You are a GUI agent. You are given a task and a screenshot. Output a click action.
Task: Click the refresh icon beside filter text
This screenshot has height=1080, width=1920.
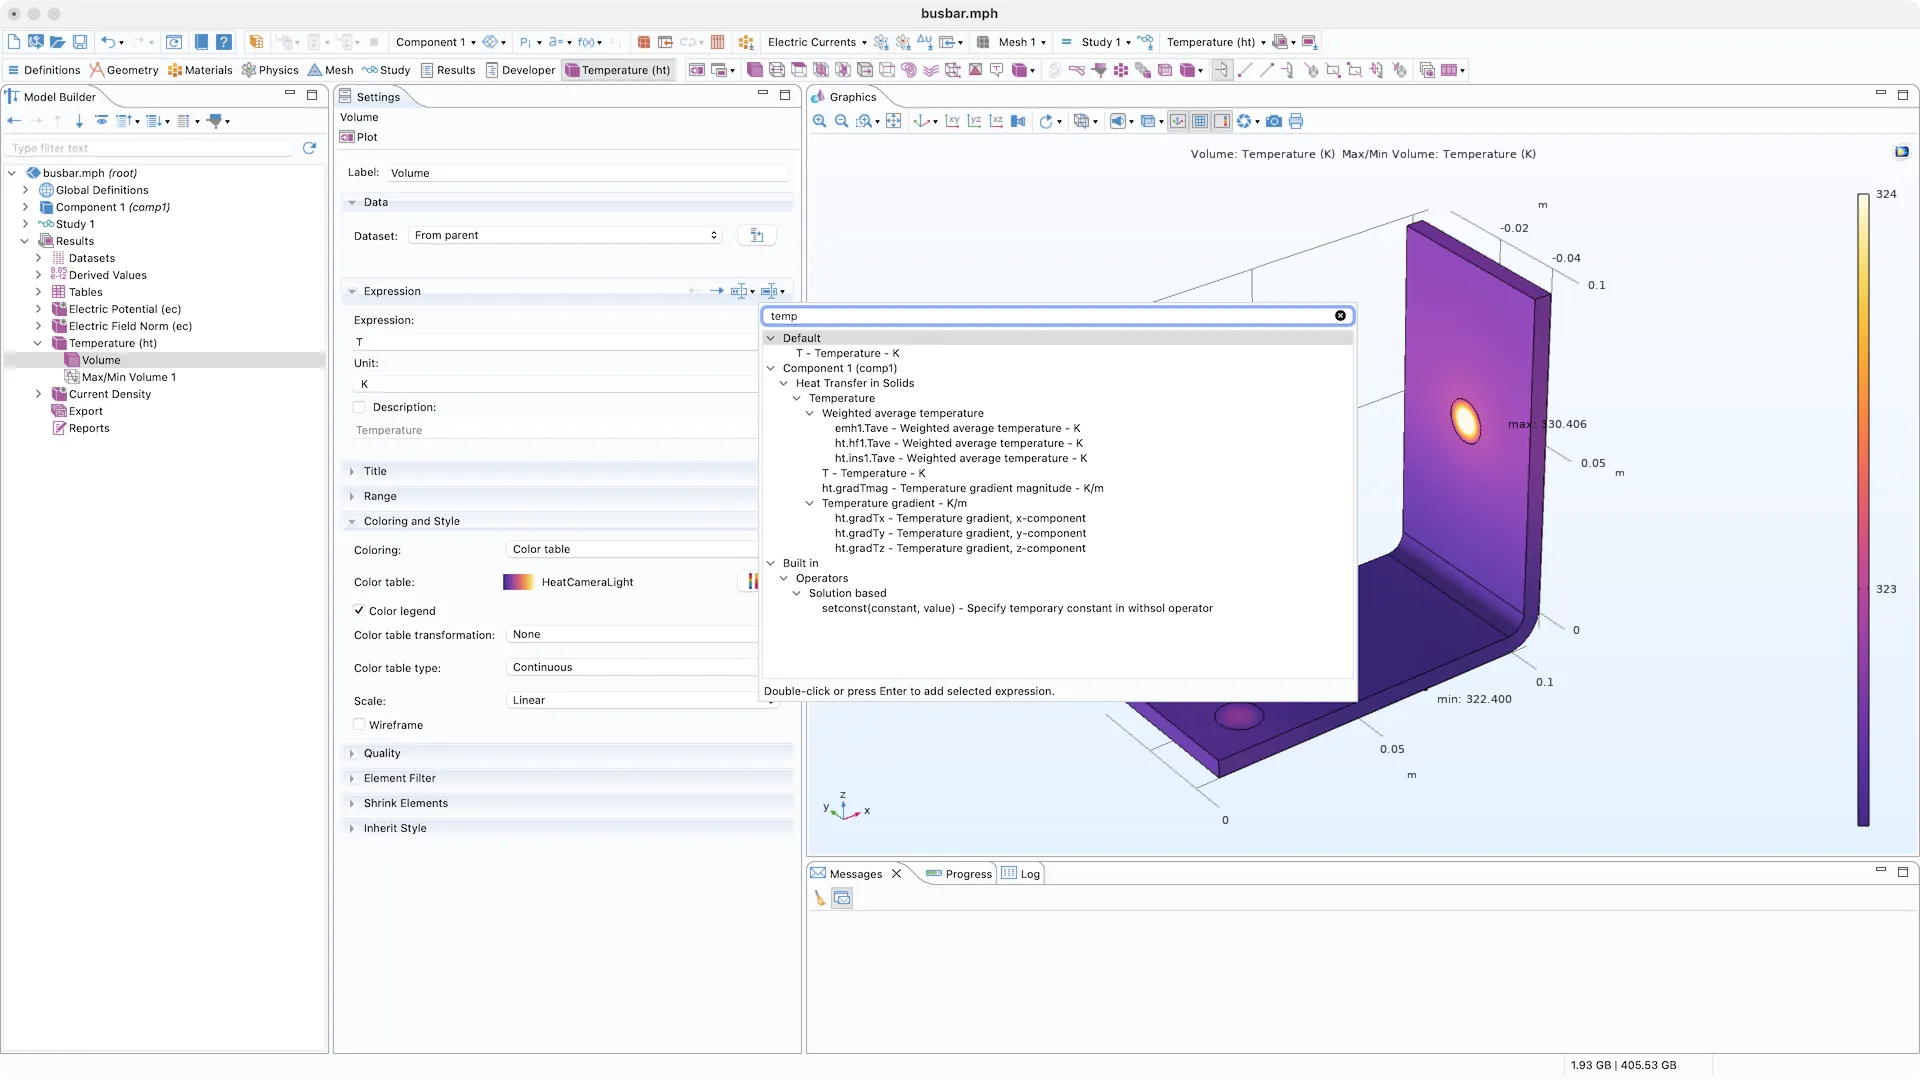[309, 148]
